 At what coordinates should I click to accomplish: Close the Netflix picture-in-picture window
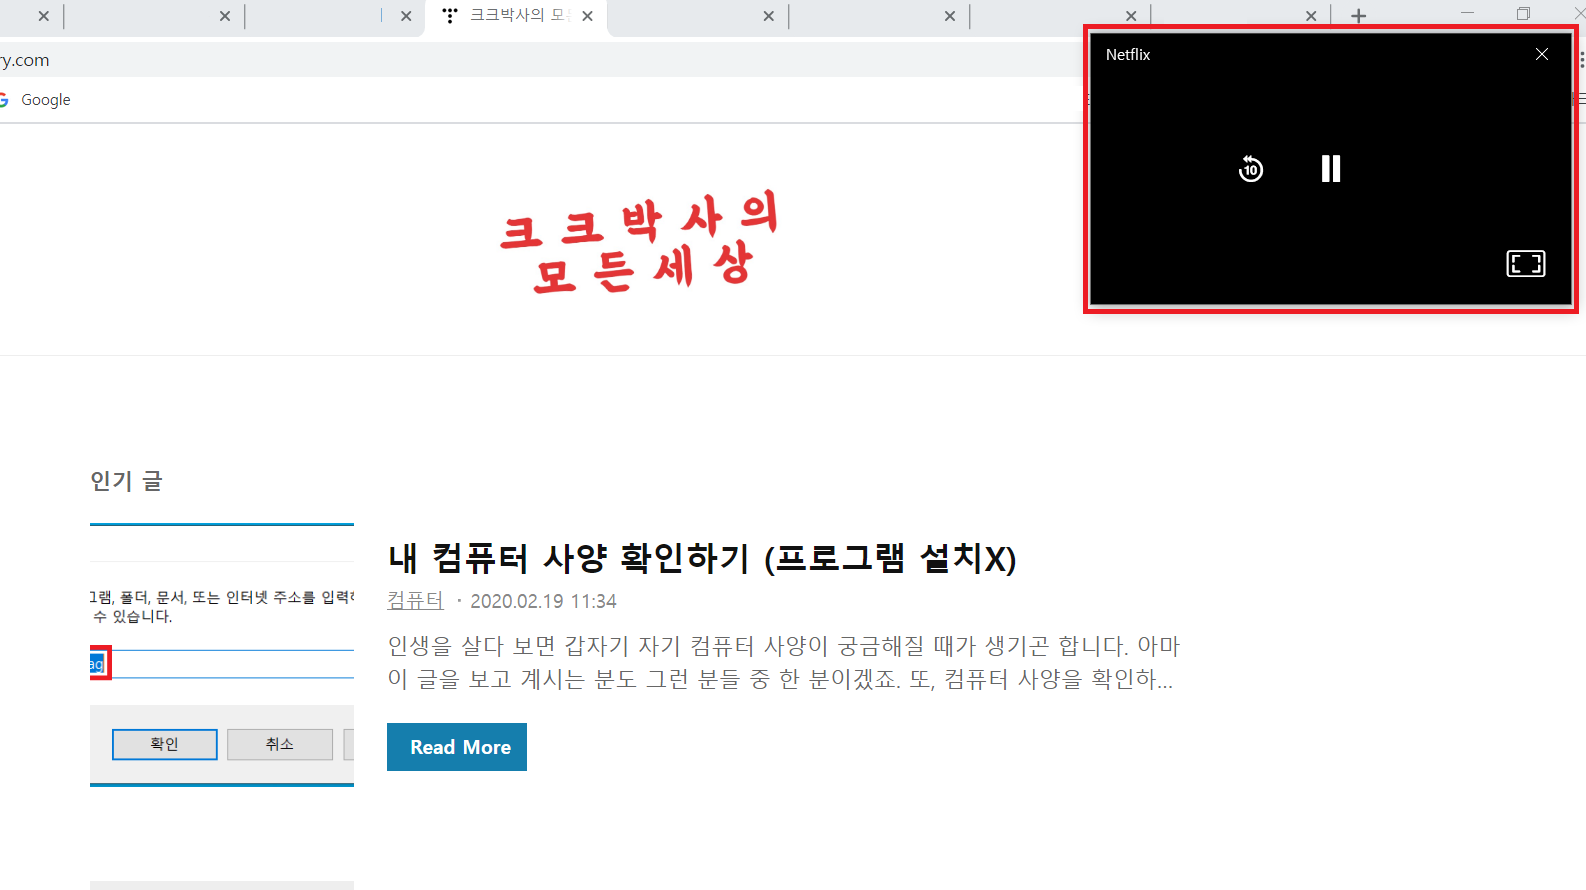coord(1541,54)
